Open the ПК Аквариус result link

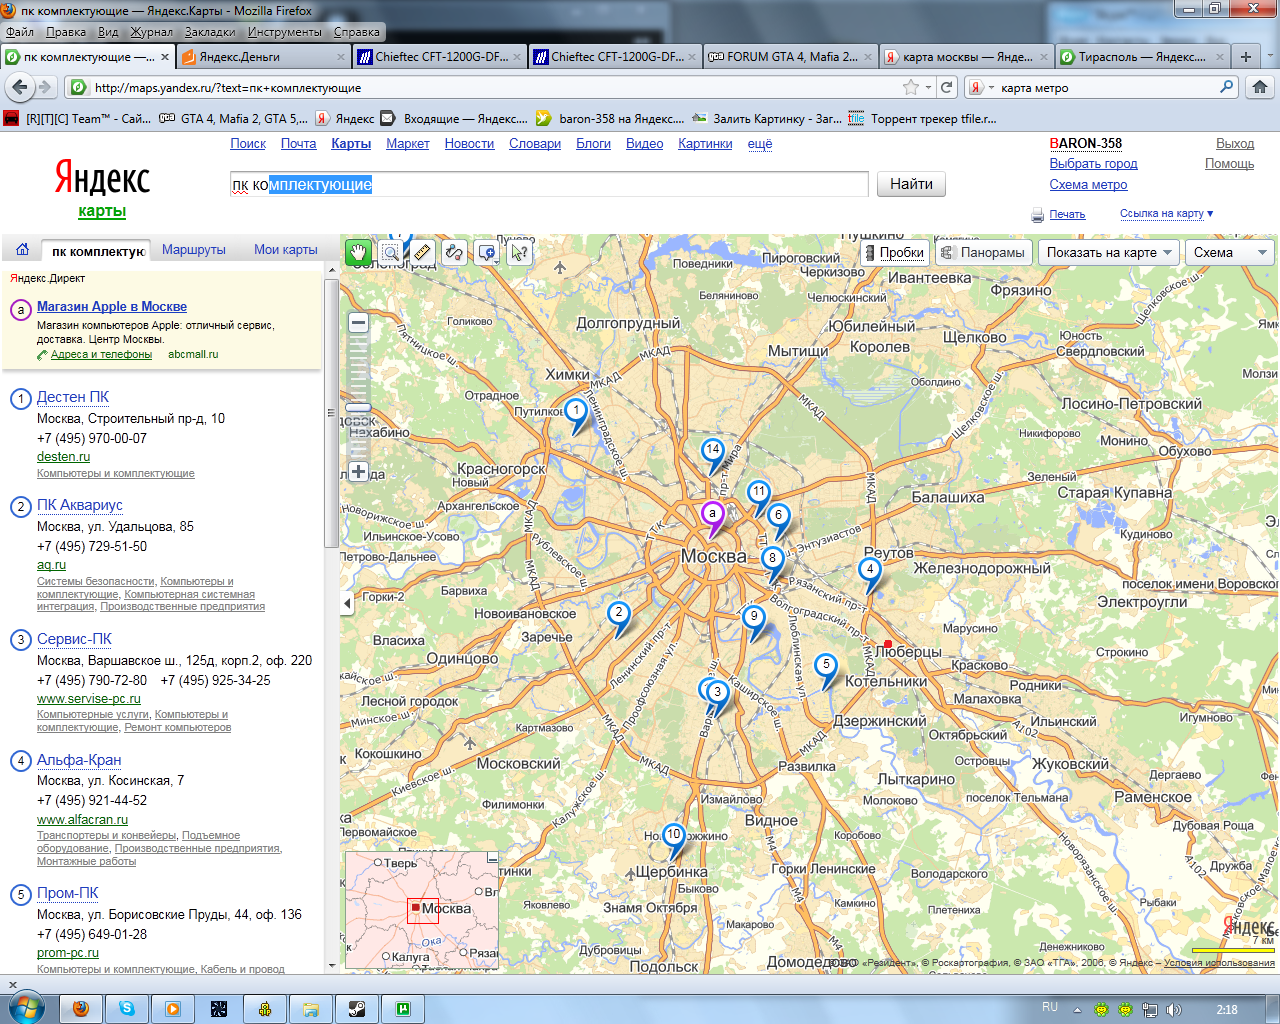[x=80, y=505]
